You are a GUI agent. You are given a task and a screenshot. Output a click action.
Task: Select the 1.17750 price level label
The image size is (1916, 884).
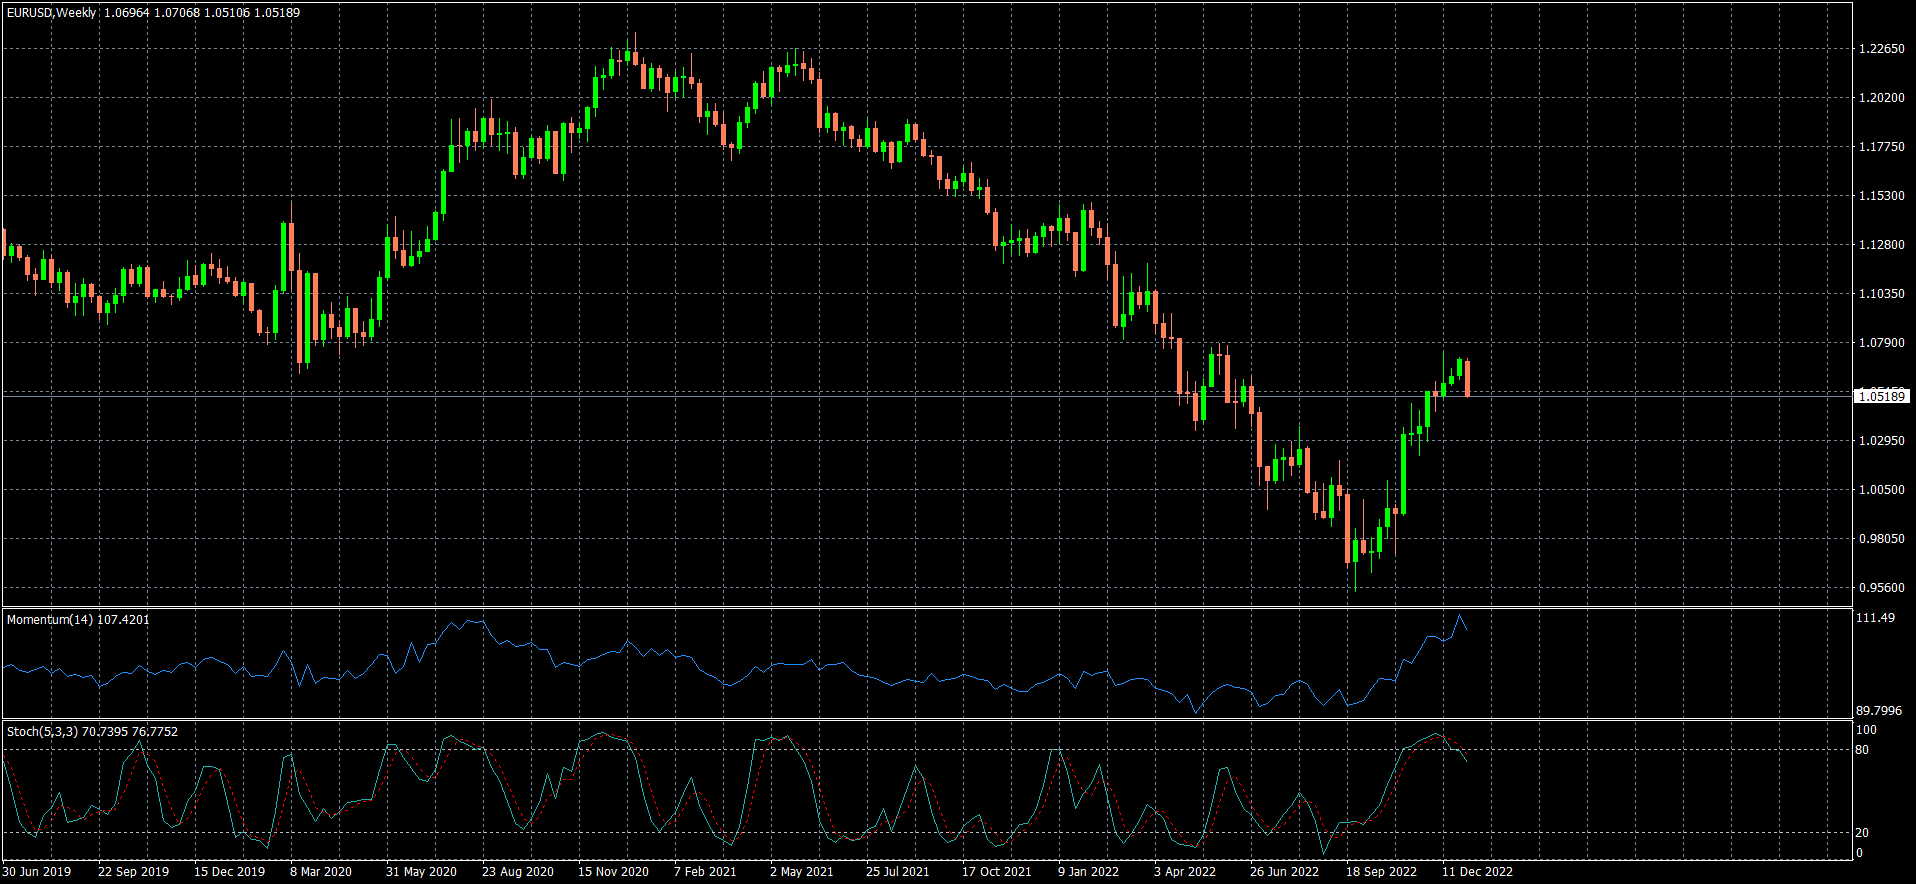point(1881,147)
